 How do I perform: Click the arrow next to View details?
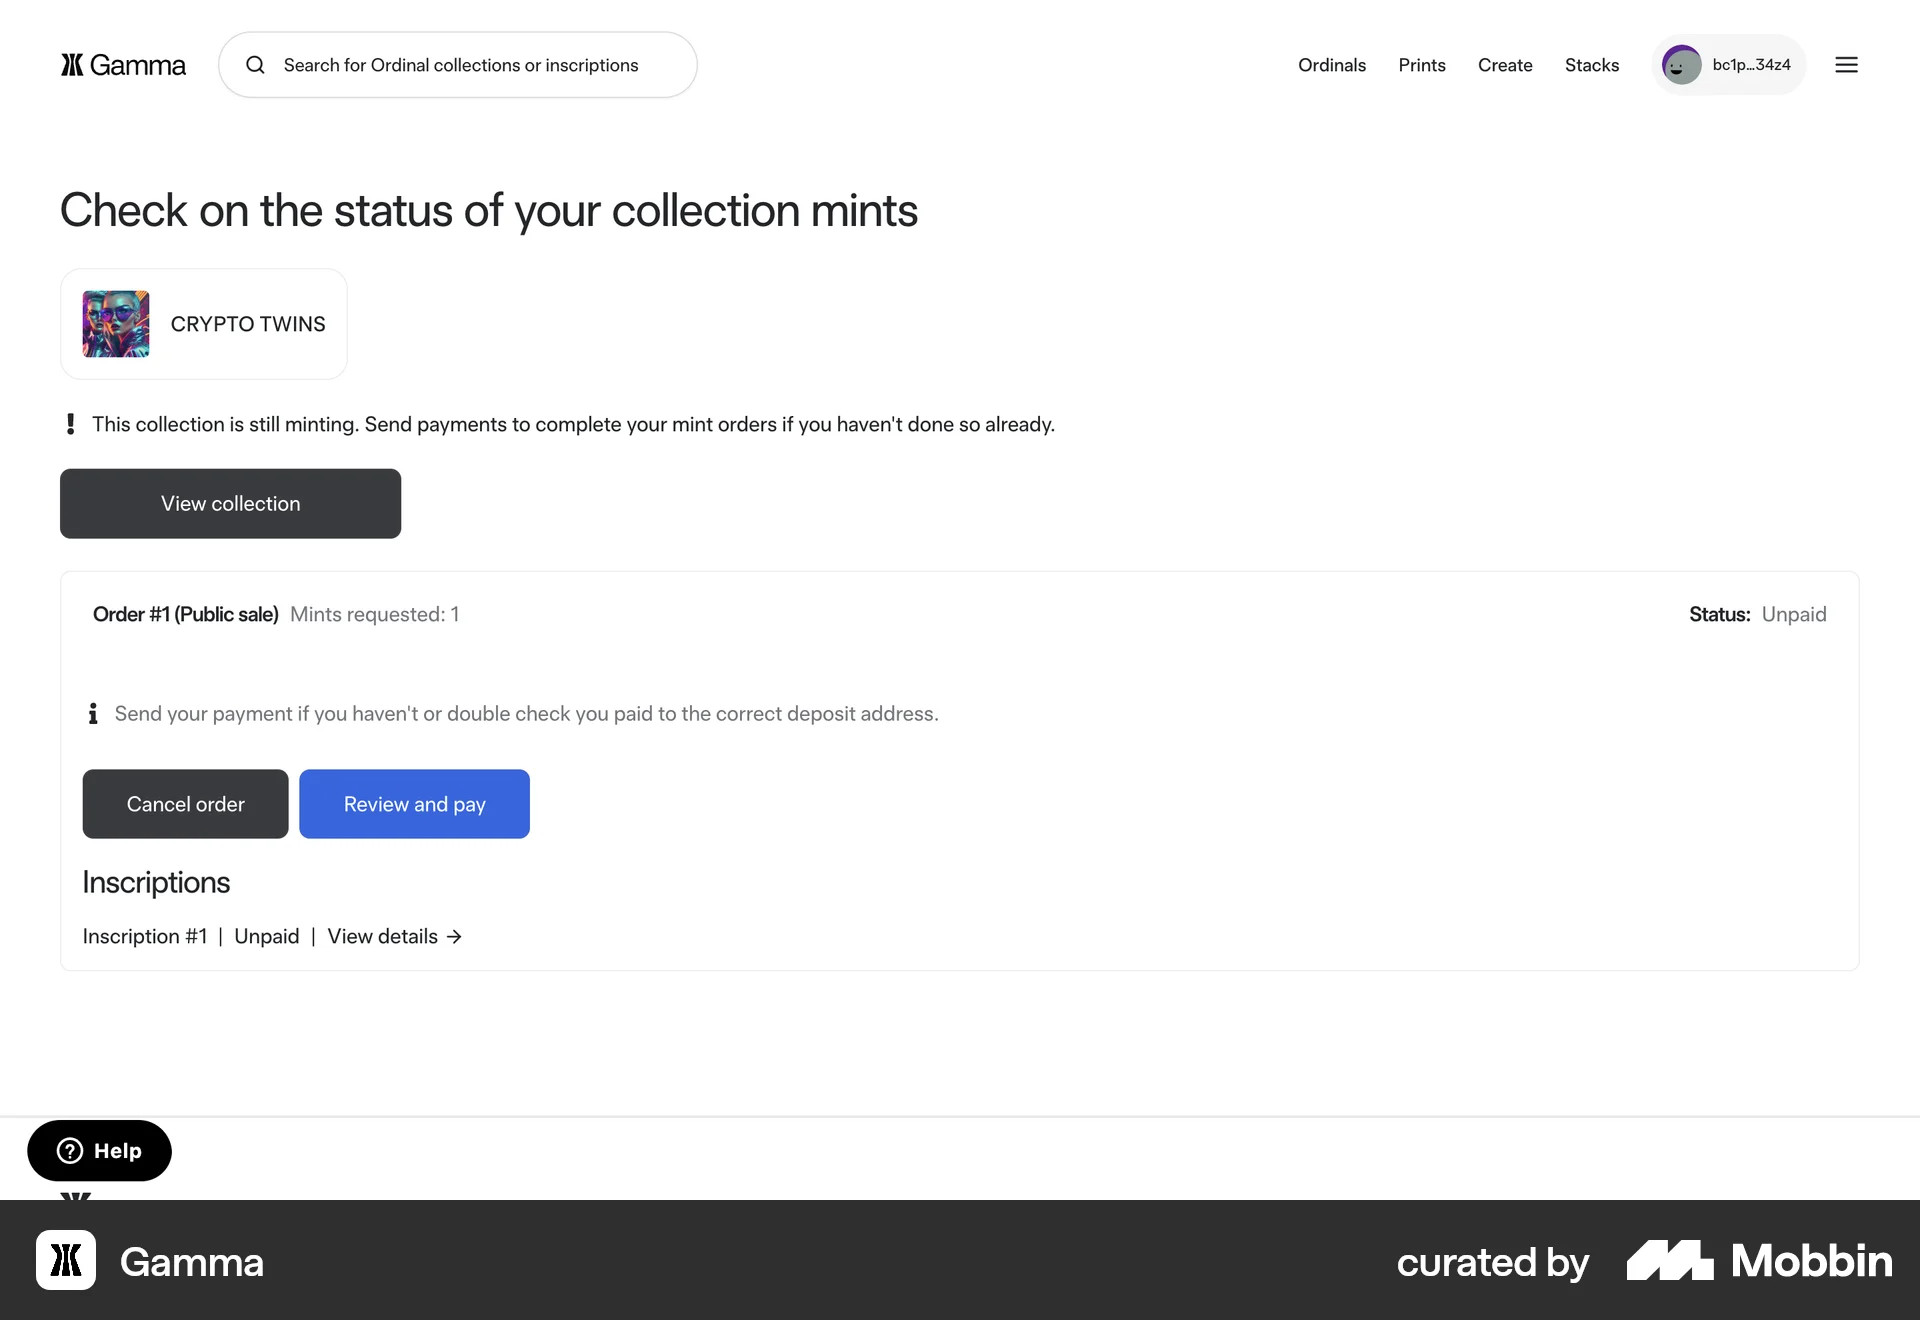tap(454, 937)
